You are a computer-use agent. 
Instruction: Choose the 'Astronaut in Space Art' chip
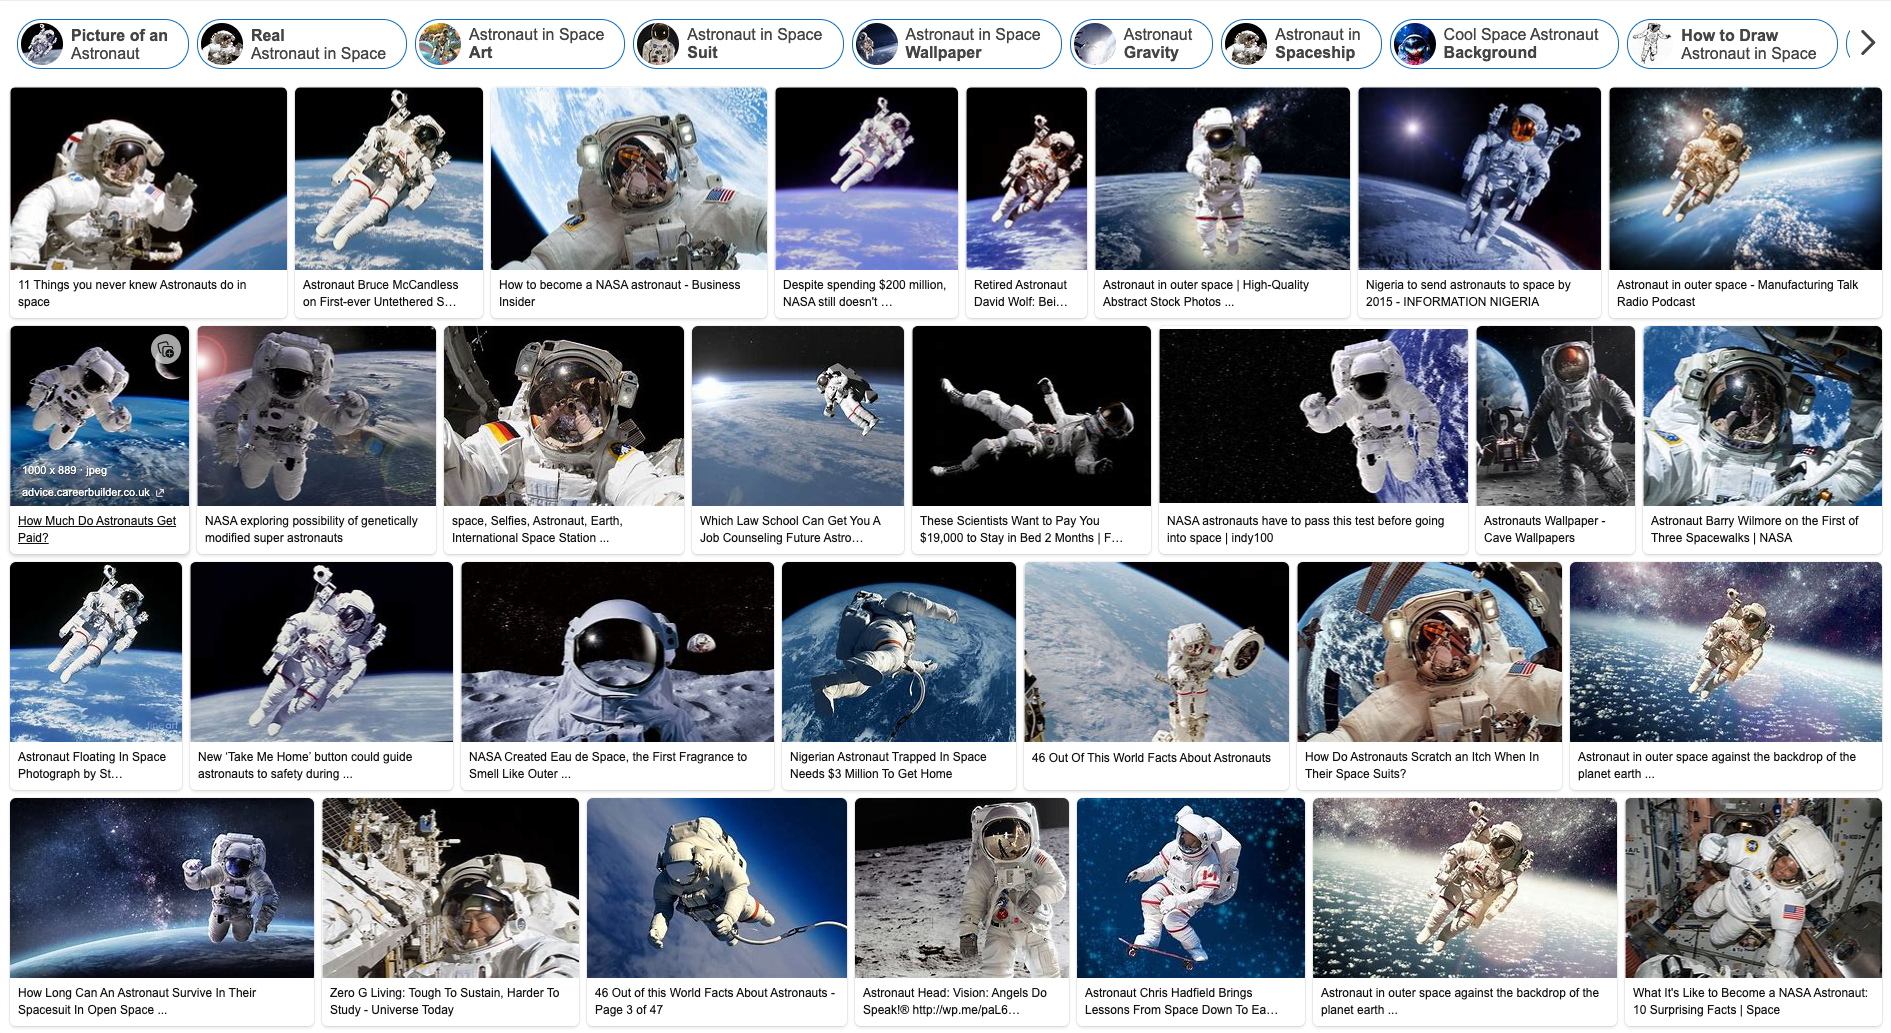coord(519,44)
